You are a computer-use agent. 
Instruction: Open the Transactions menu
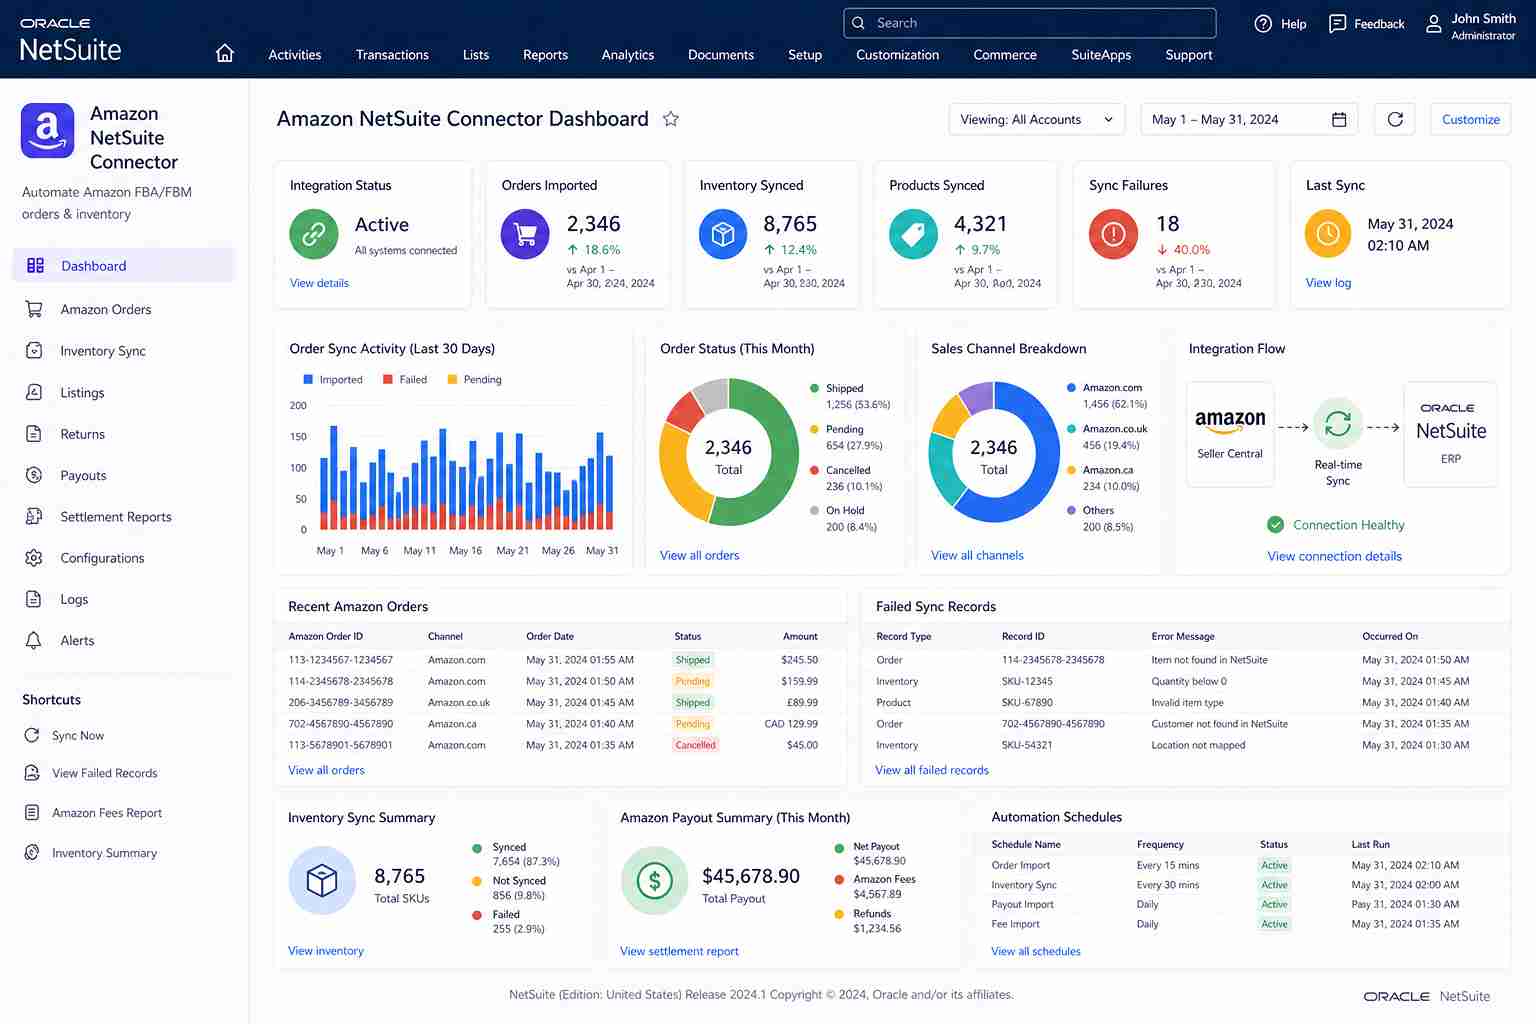pyautogui.click(x=392, y=55)
